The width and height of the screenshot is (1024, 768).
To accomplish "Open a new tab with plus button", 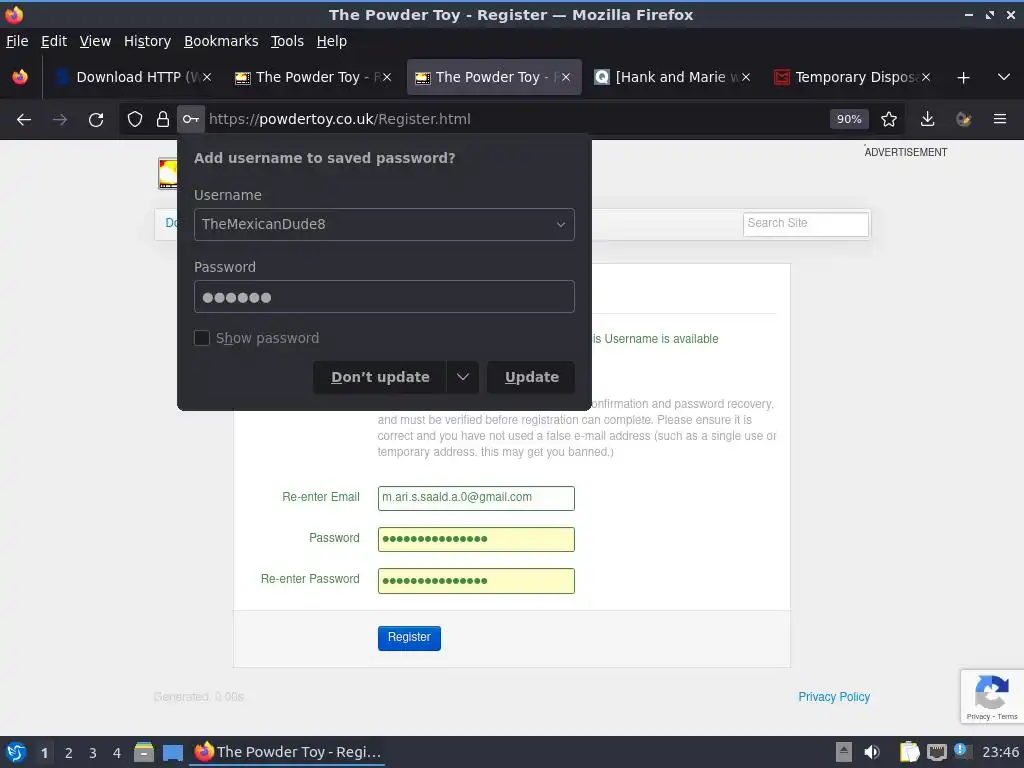I will pos(963,78).
